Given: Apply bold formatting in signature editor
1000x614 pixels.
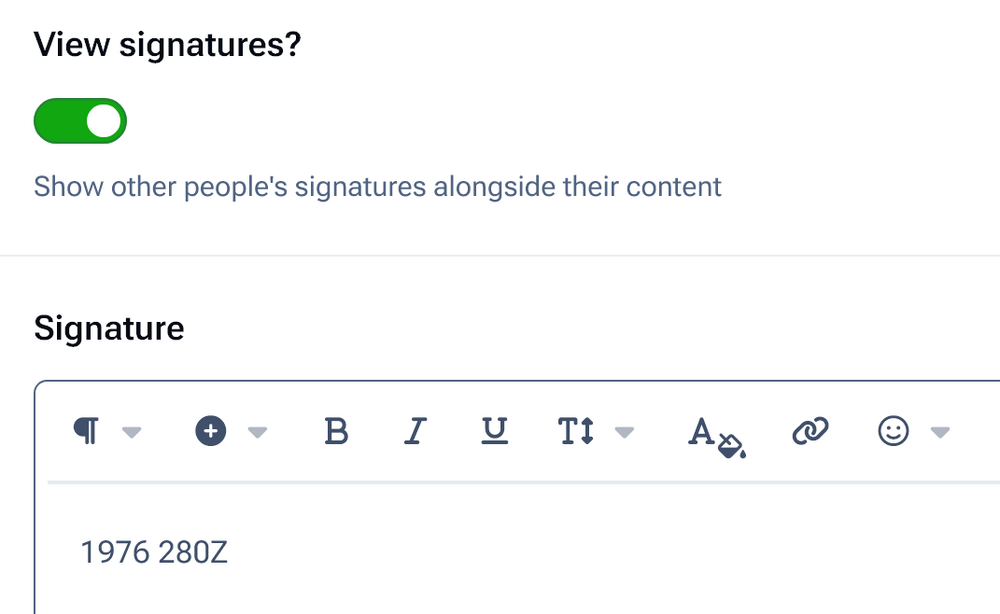Looking at the screenshot, I should (337, 431).
